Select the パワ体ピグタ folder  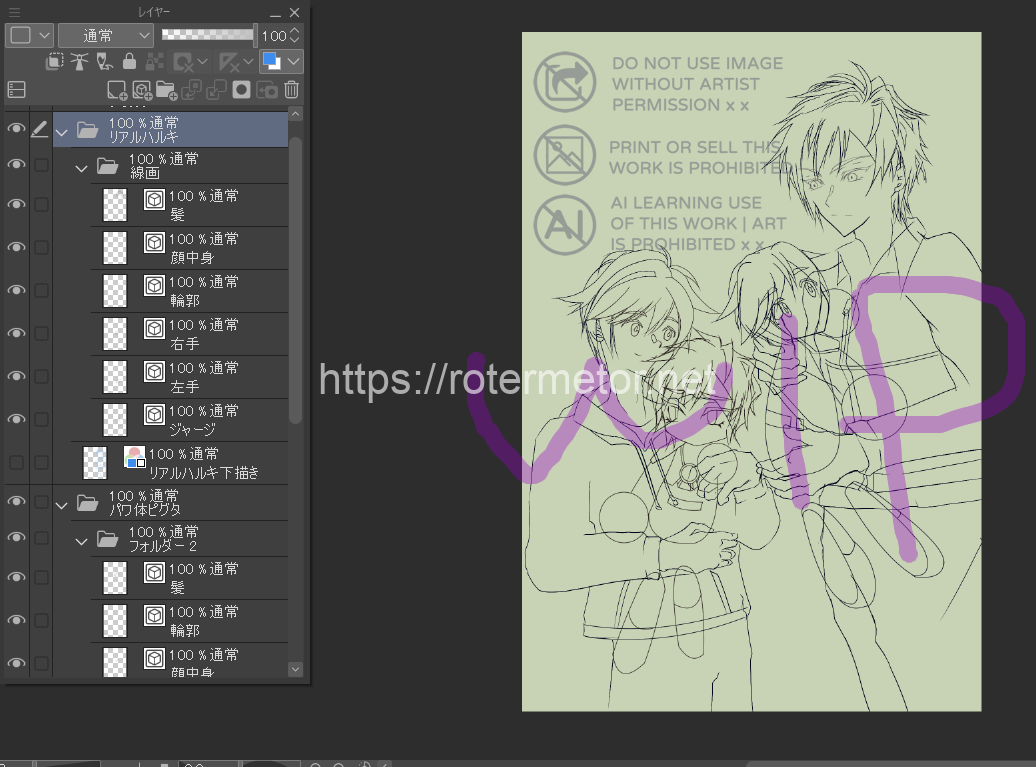[x=180, y=503]
